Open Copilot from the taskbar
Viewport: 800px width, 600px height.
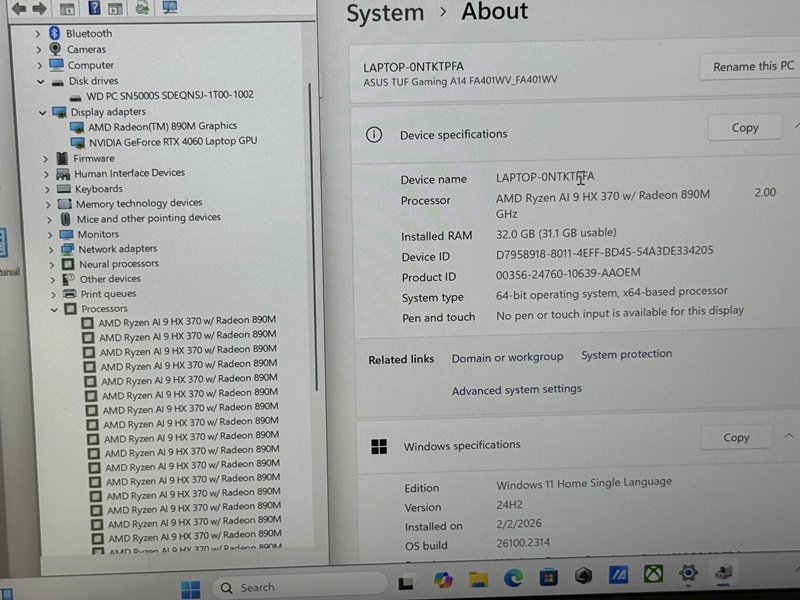(x=443, y=580)
